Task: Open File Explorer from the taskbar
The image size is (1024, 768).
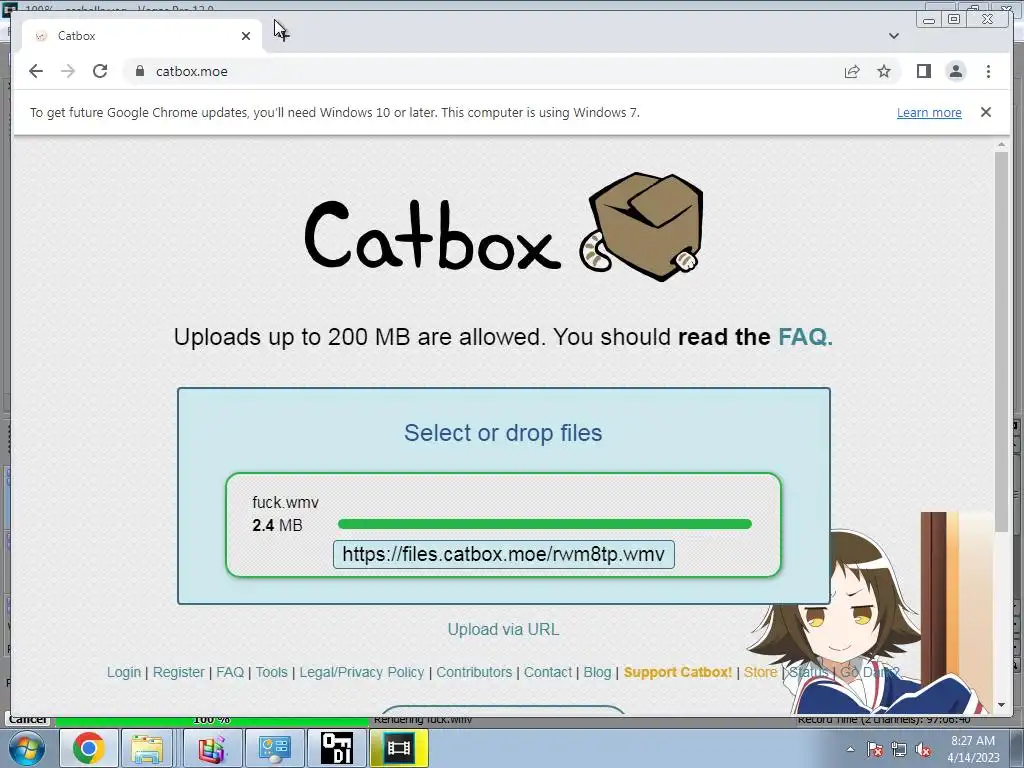Action: pos(148,748)
